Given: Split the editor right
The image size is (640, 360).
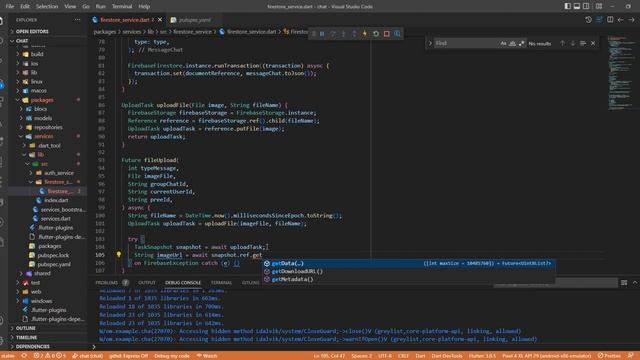Looking at the screenshot, I should click(610, 20).
